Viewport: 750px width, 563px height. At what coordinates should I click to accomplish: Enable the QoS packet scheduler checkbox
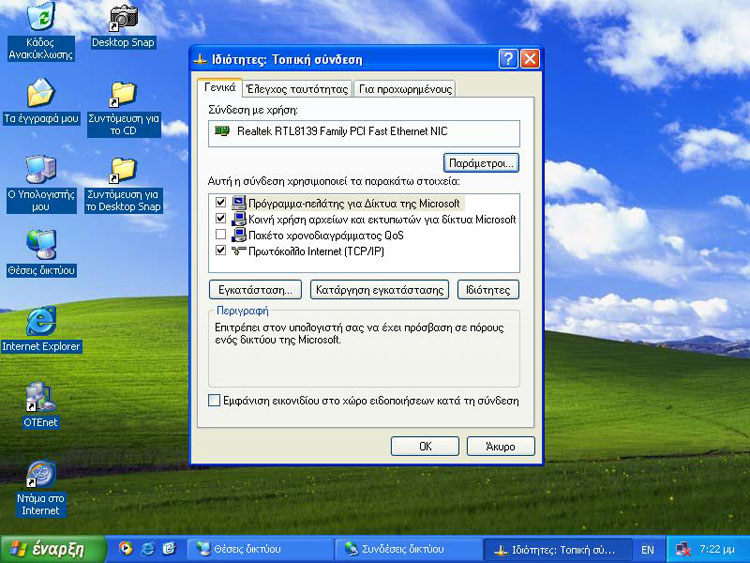click(x=221, y=234)
